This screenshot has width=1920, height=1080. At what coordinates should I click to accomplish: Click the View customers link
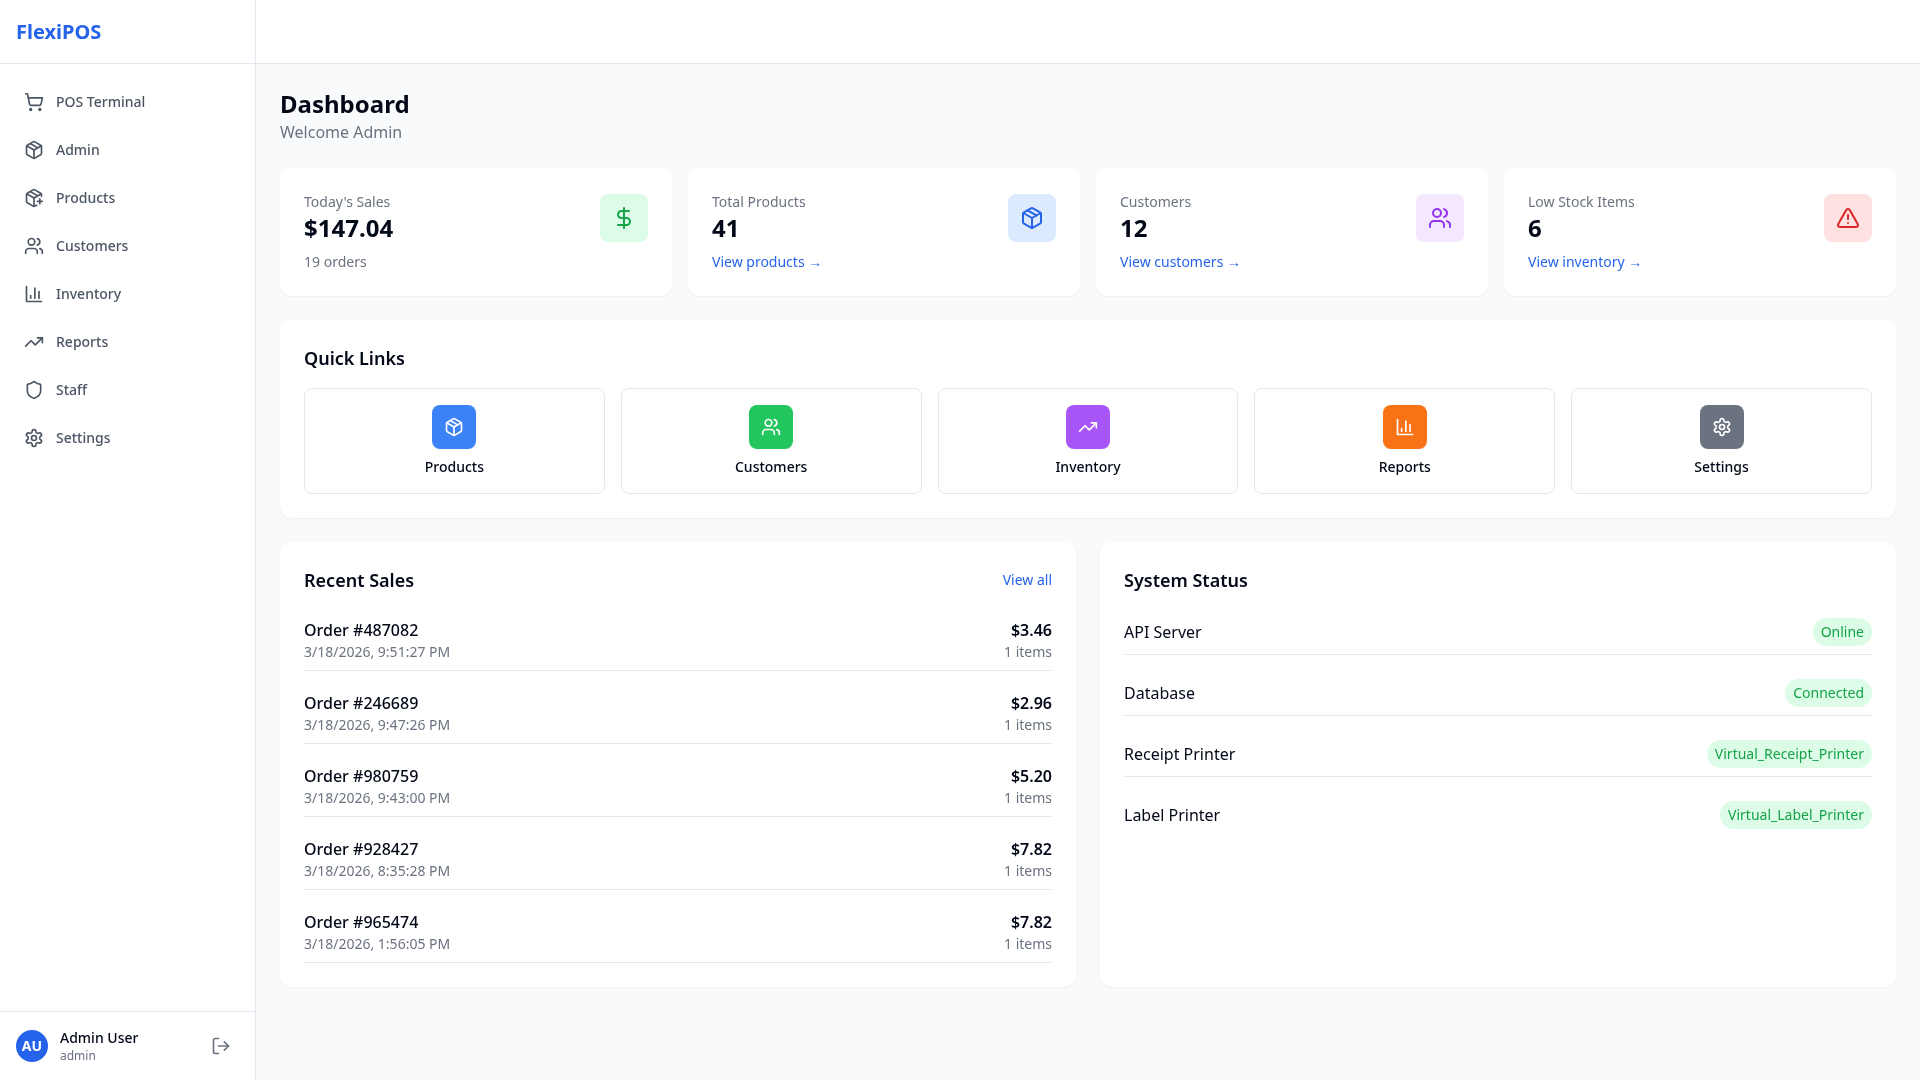point(1178,262)
